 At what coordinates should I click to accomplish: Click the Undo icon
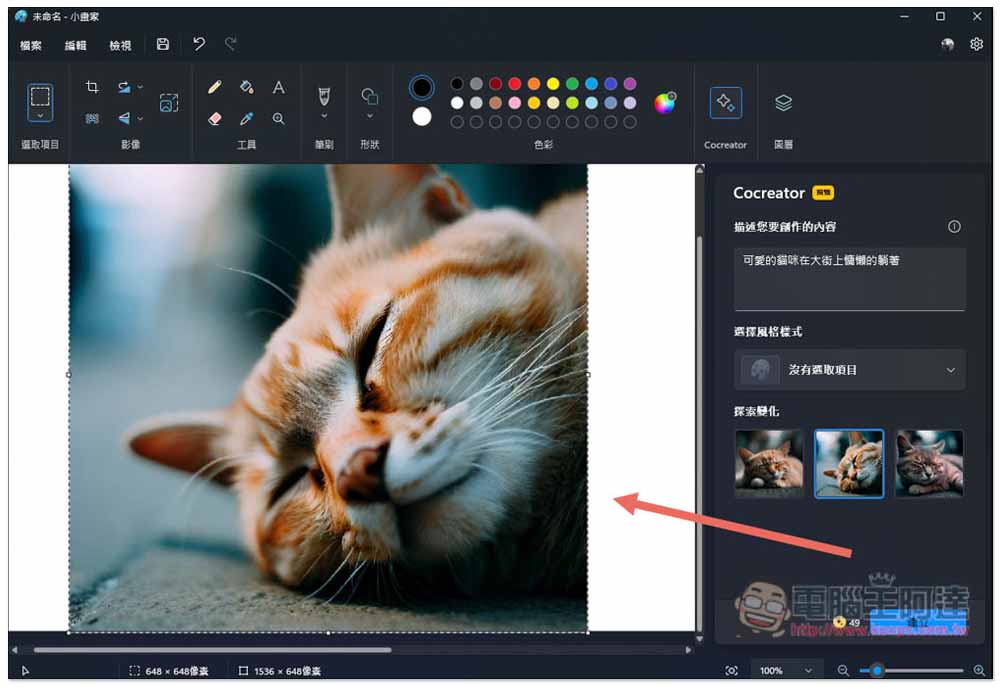coord(199,44)
